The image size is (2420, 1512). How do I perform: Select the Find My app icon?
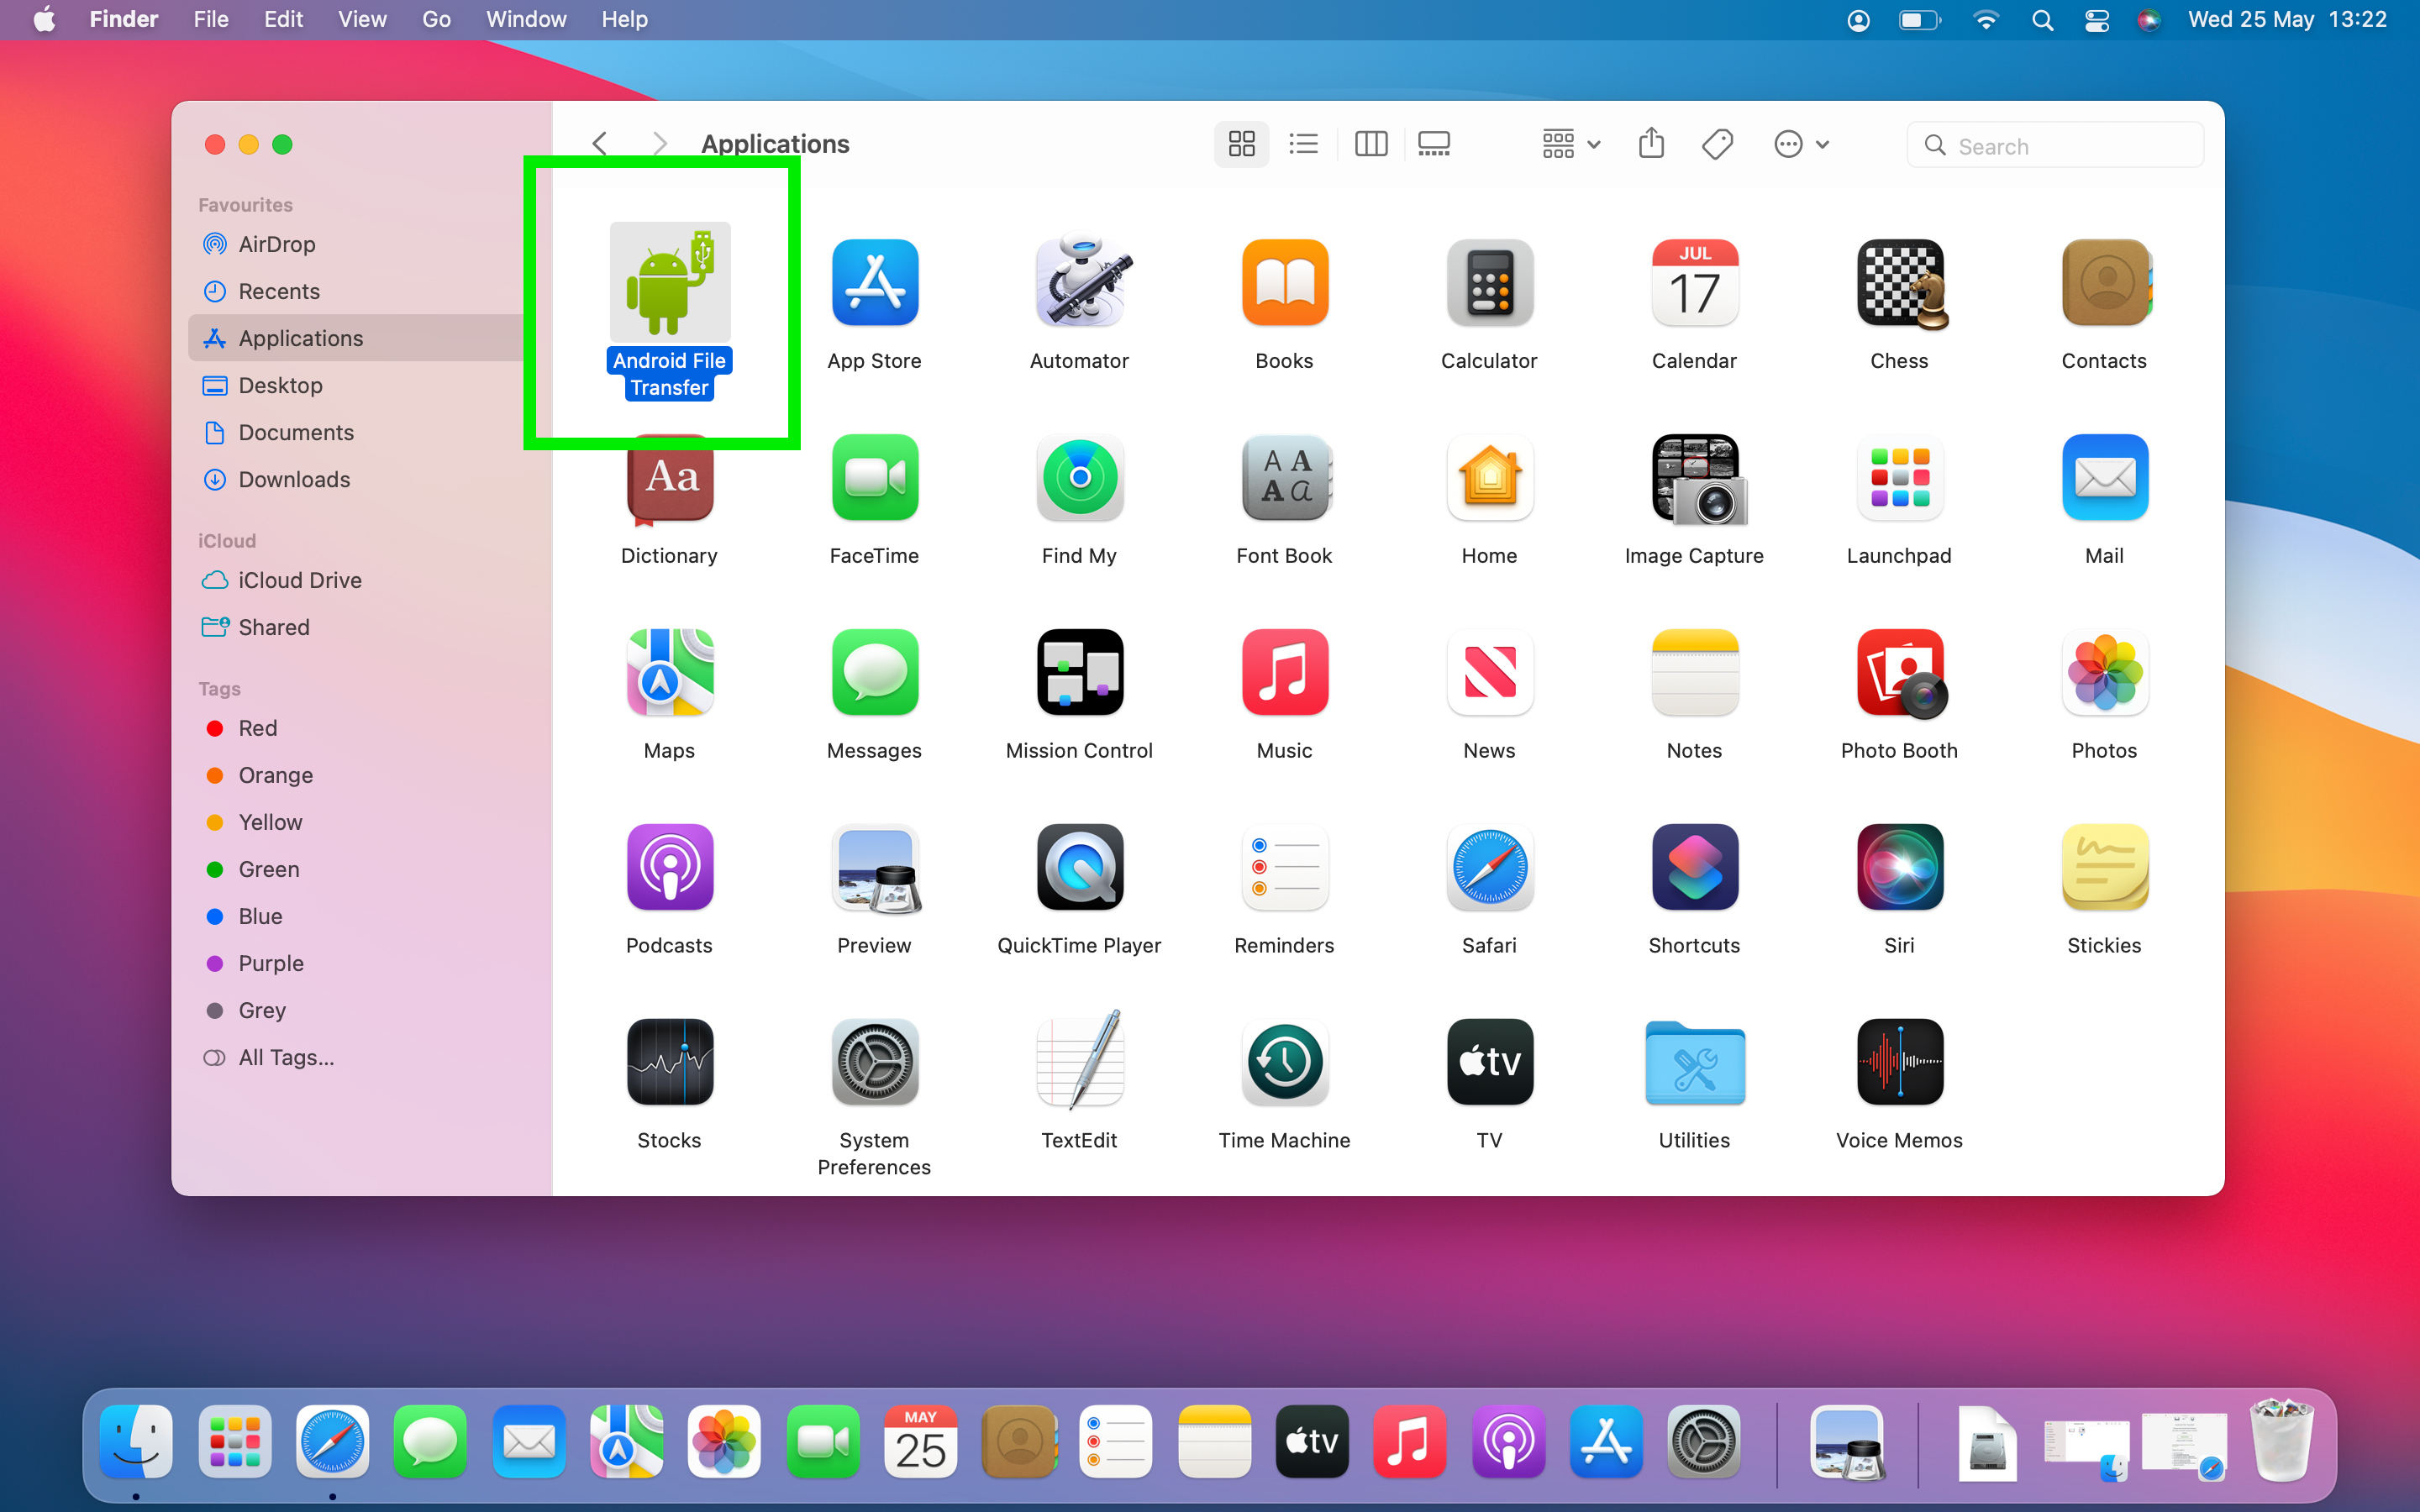(x=1080, y=478)
